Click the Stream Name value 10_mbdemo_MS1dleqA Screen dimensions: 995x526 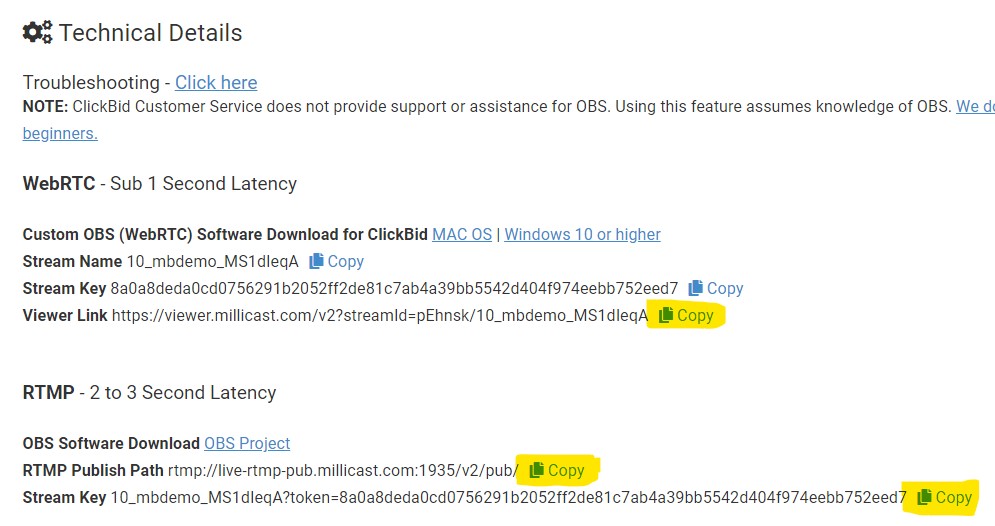pos(212,261)
